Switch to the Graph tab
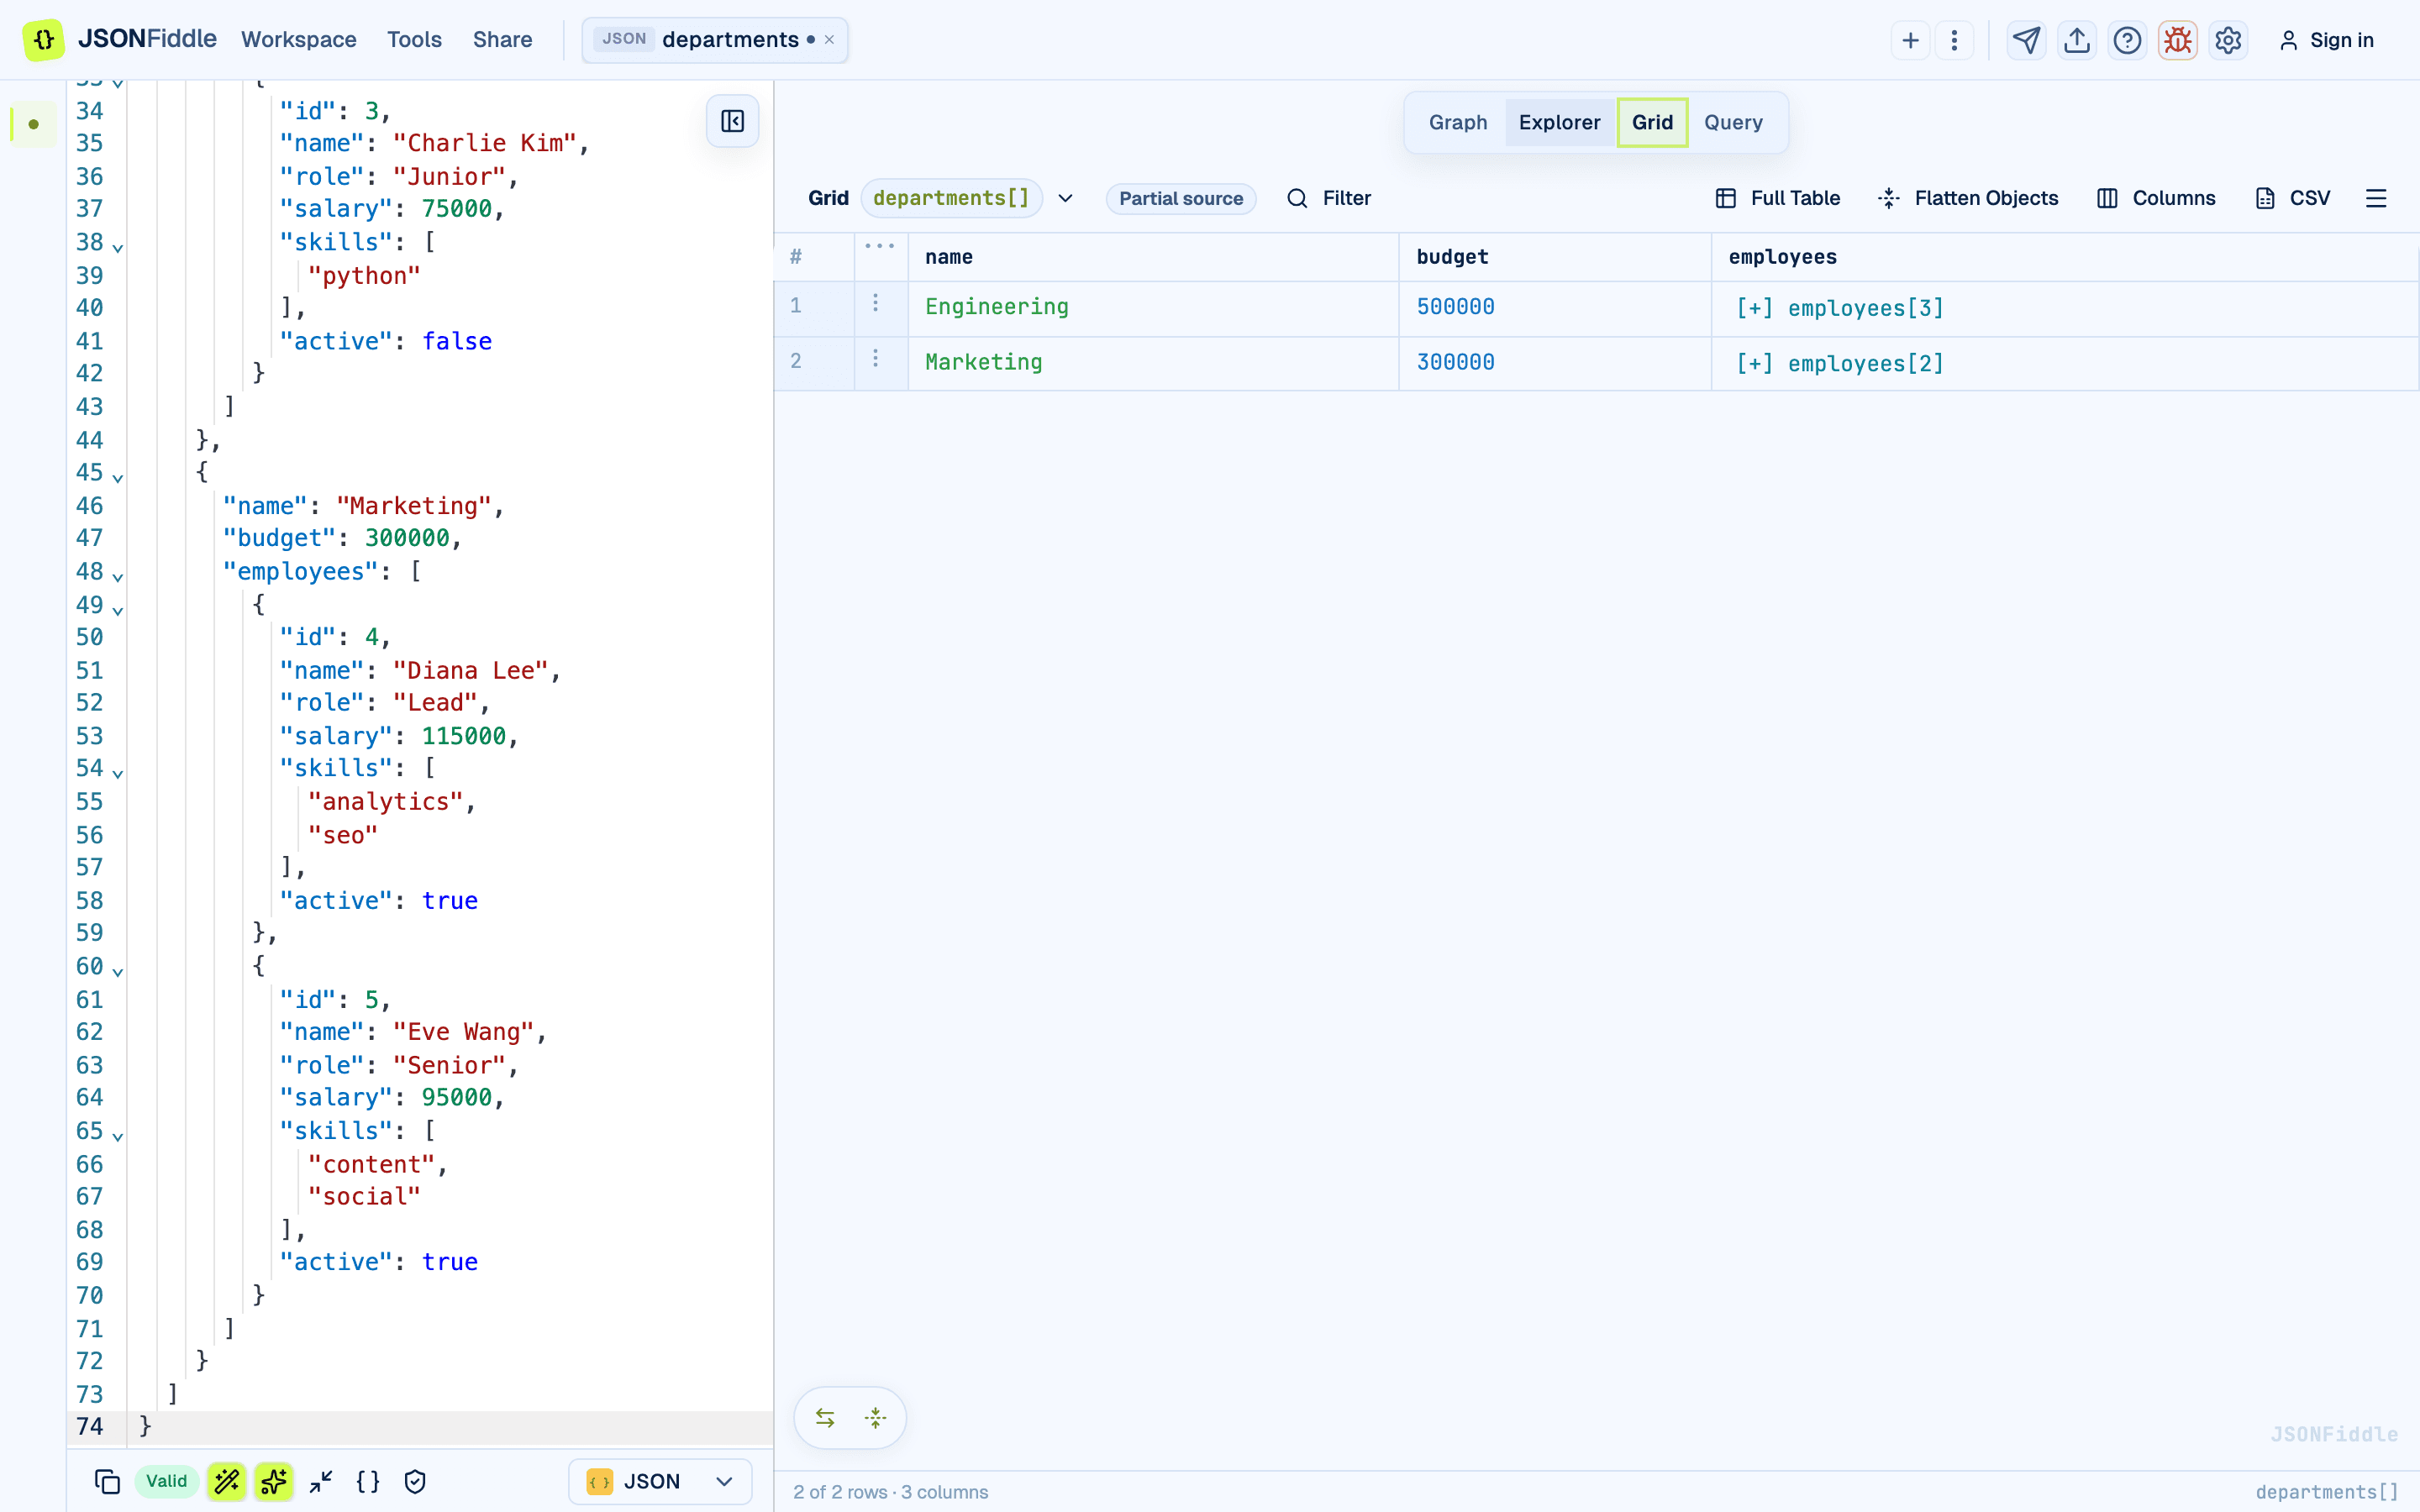 [x=1458, y=122]
